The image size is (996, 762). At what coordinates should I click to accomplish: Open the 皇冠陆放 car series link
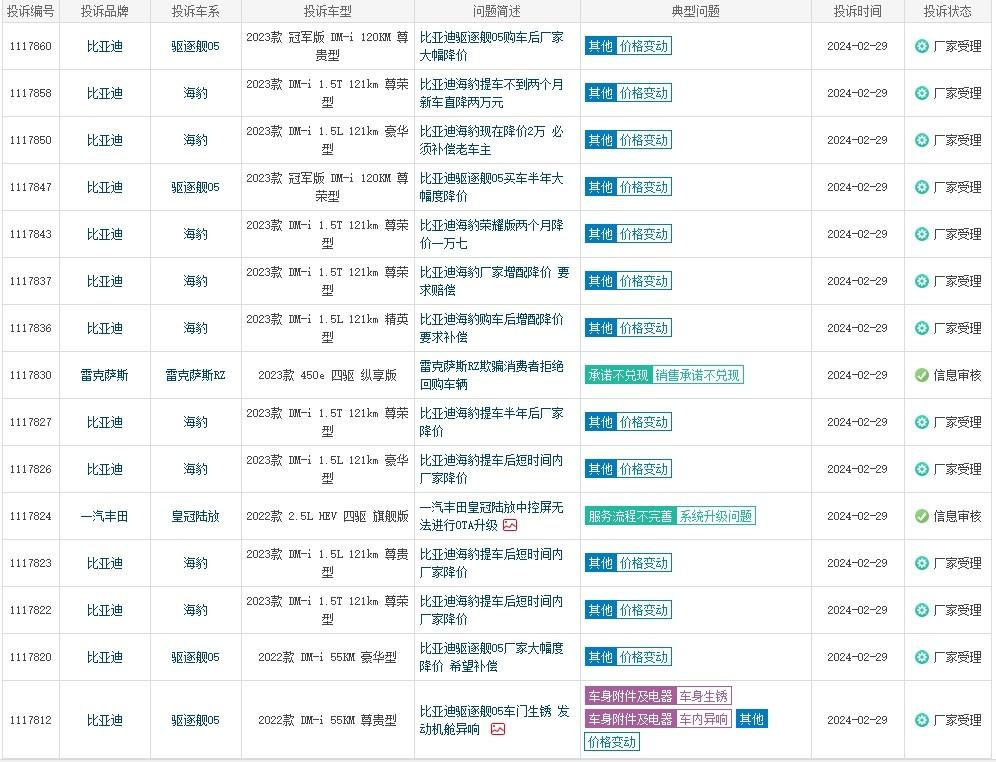click(x=195, y=516)
